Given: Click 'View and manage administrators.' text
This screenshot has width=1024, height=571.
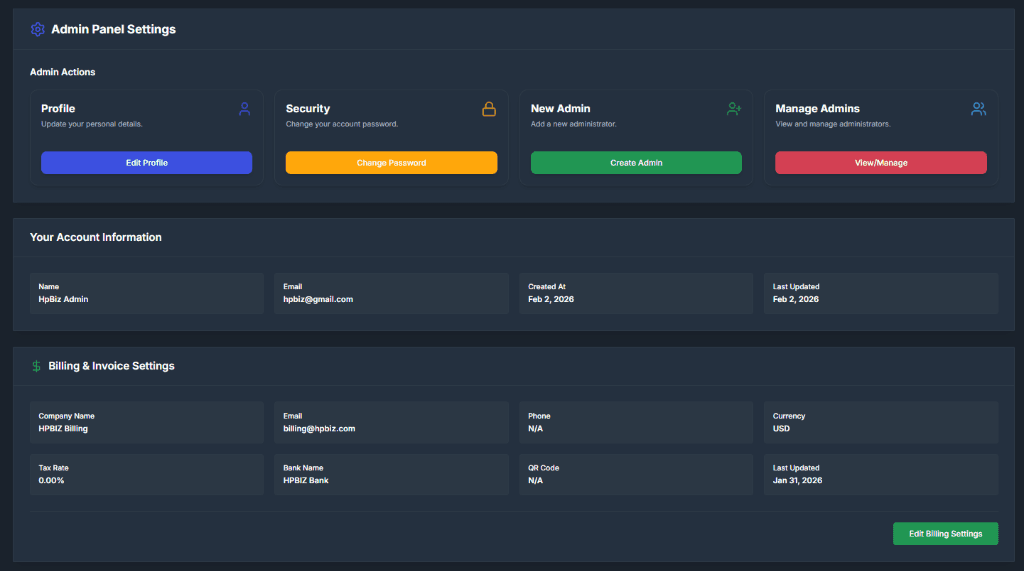Looking at the screenshot, I should [833, 124].
